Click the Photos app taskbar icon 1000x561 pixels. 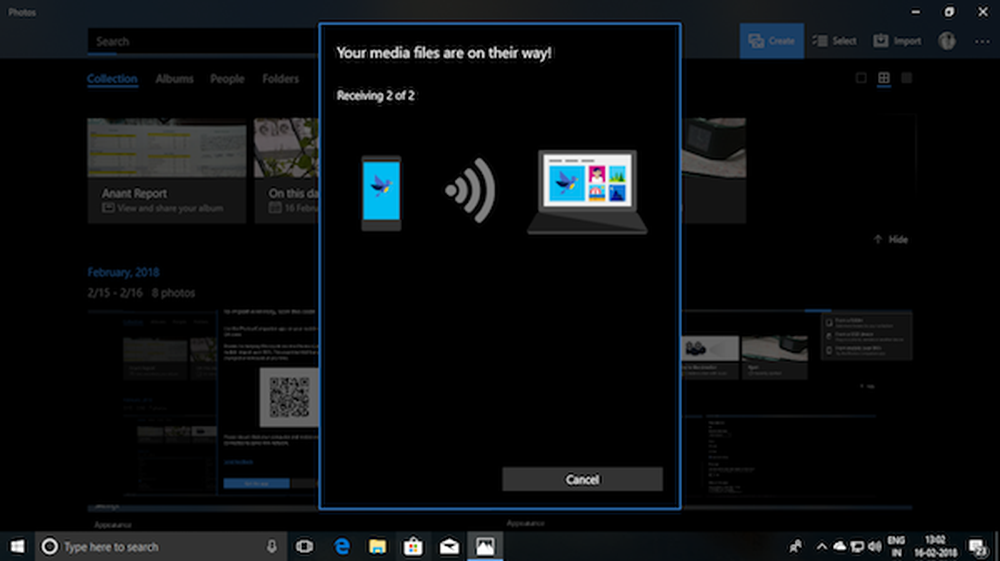(485, 546)
